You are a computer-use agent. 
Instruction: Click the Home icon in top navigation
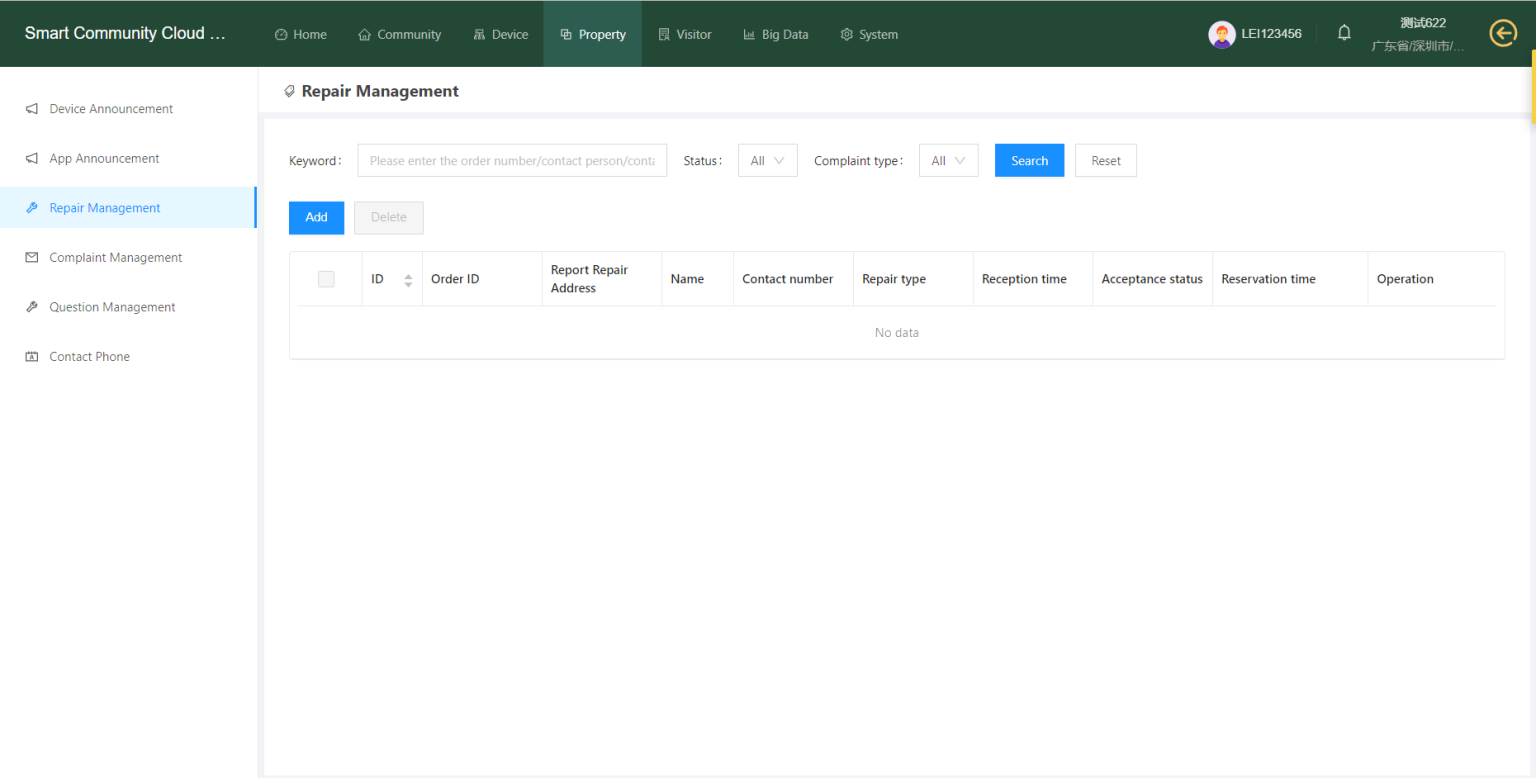tap(300, 34)
